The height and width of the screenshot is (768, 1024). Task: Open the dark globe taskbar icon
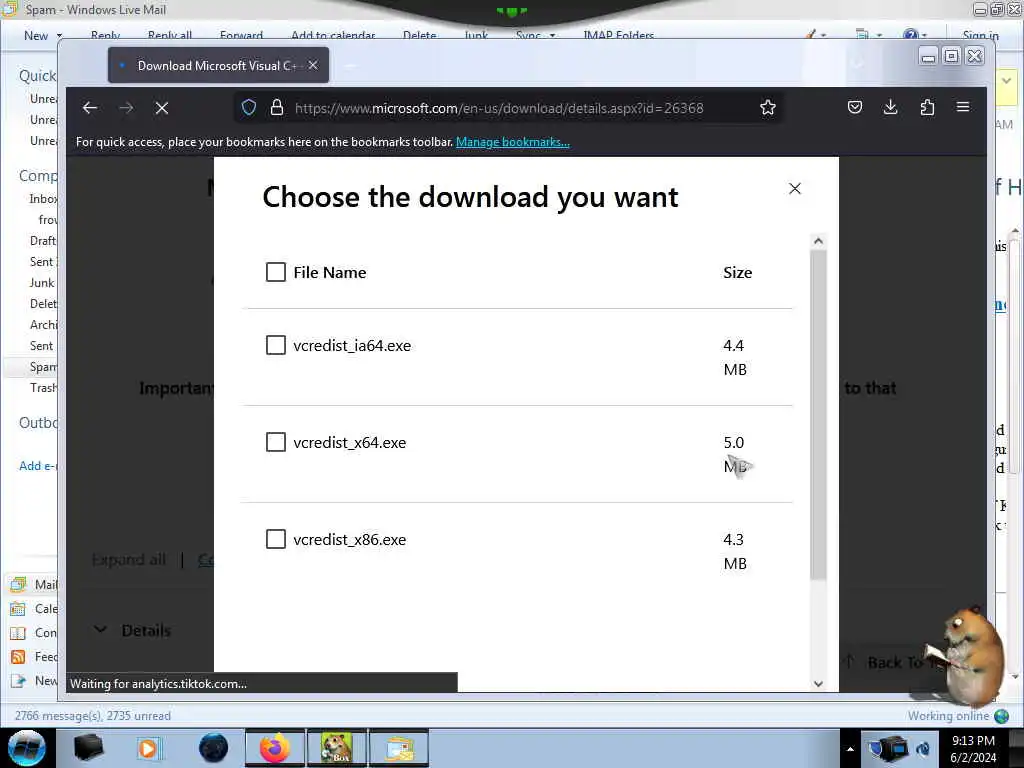pyautogui.click(x=213, y=748)
